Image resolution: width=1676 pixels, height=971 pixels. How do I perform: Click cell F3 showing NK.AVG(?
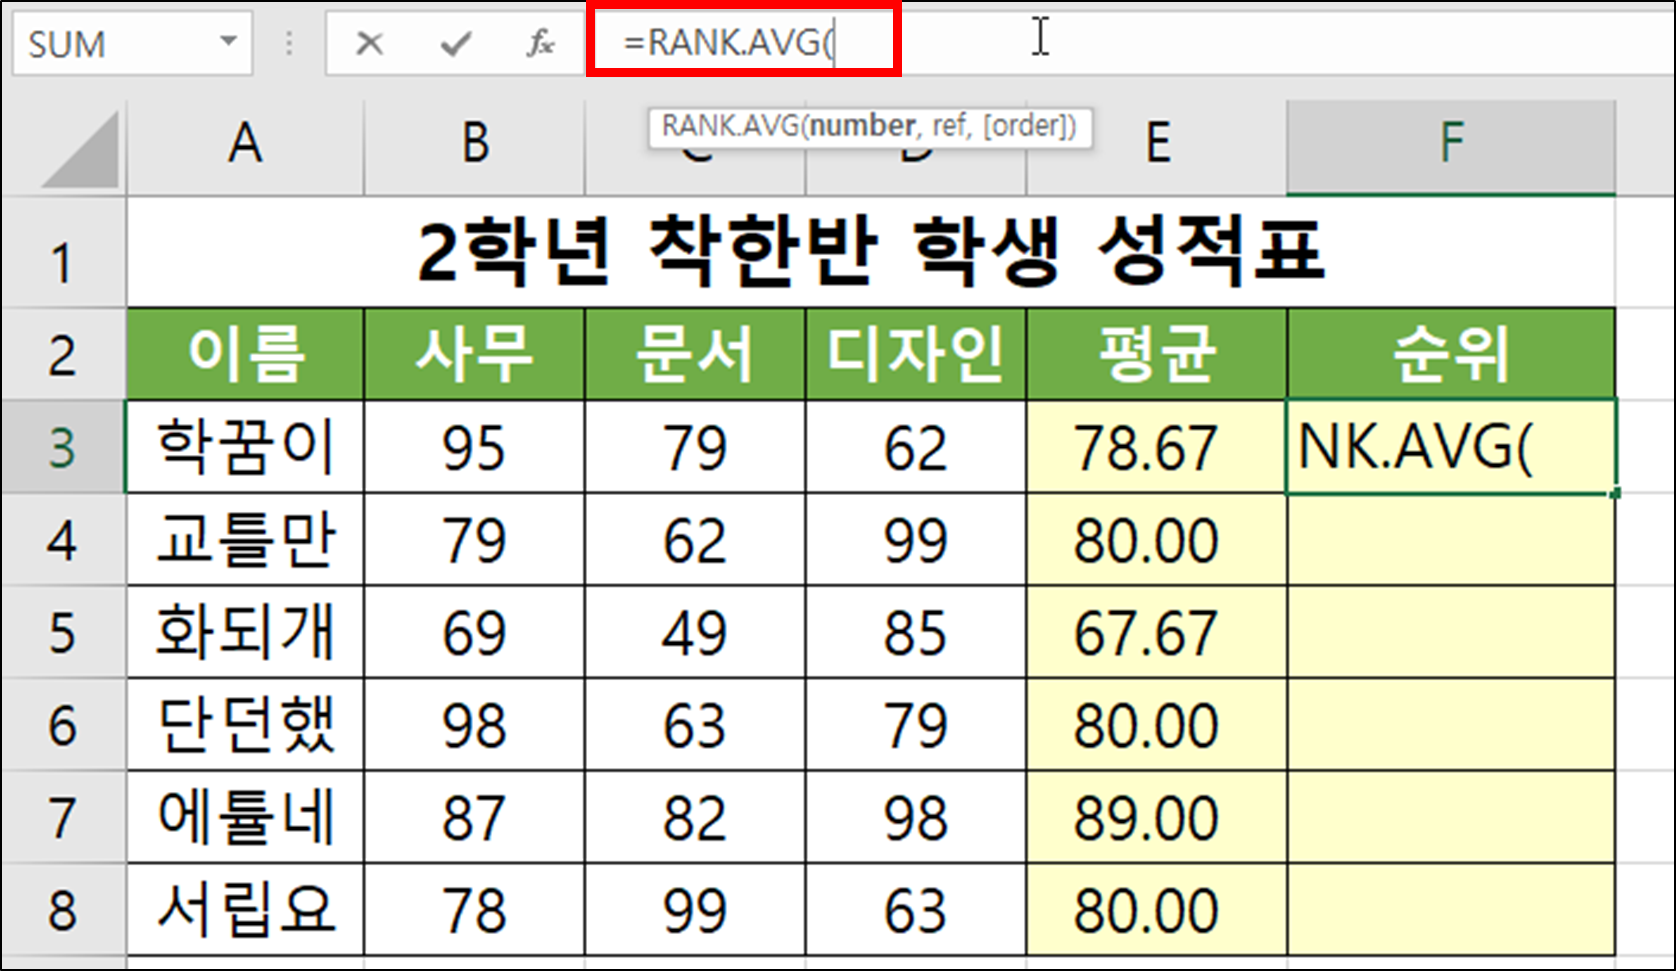click(x=1450, y=448)
